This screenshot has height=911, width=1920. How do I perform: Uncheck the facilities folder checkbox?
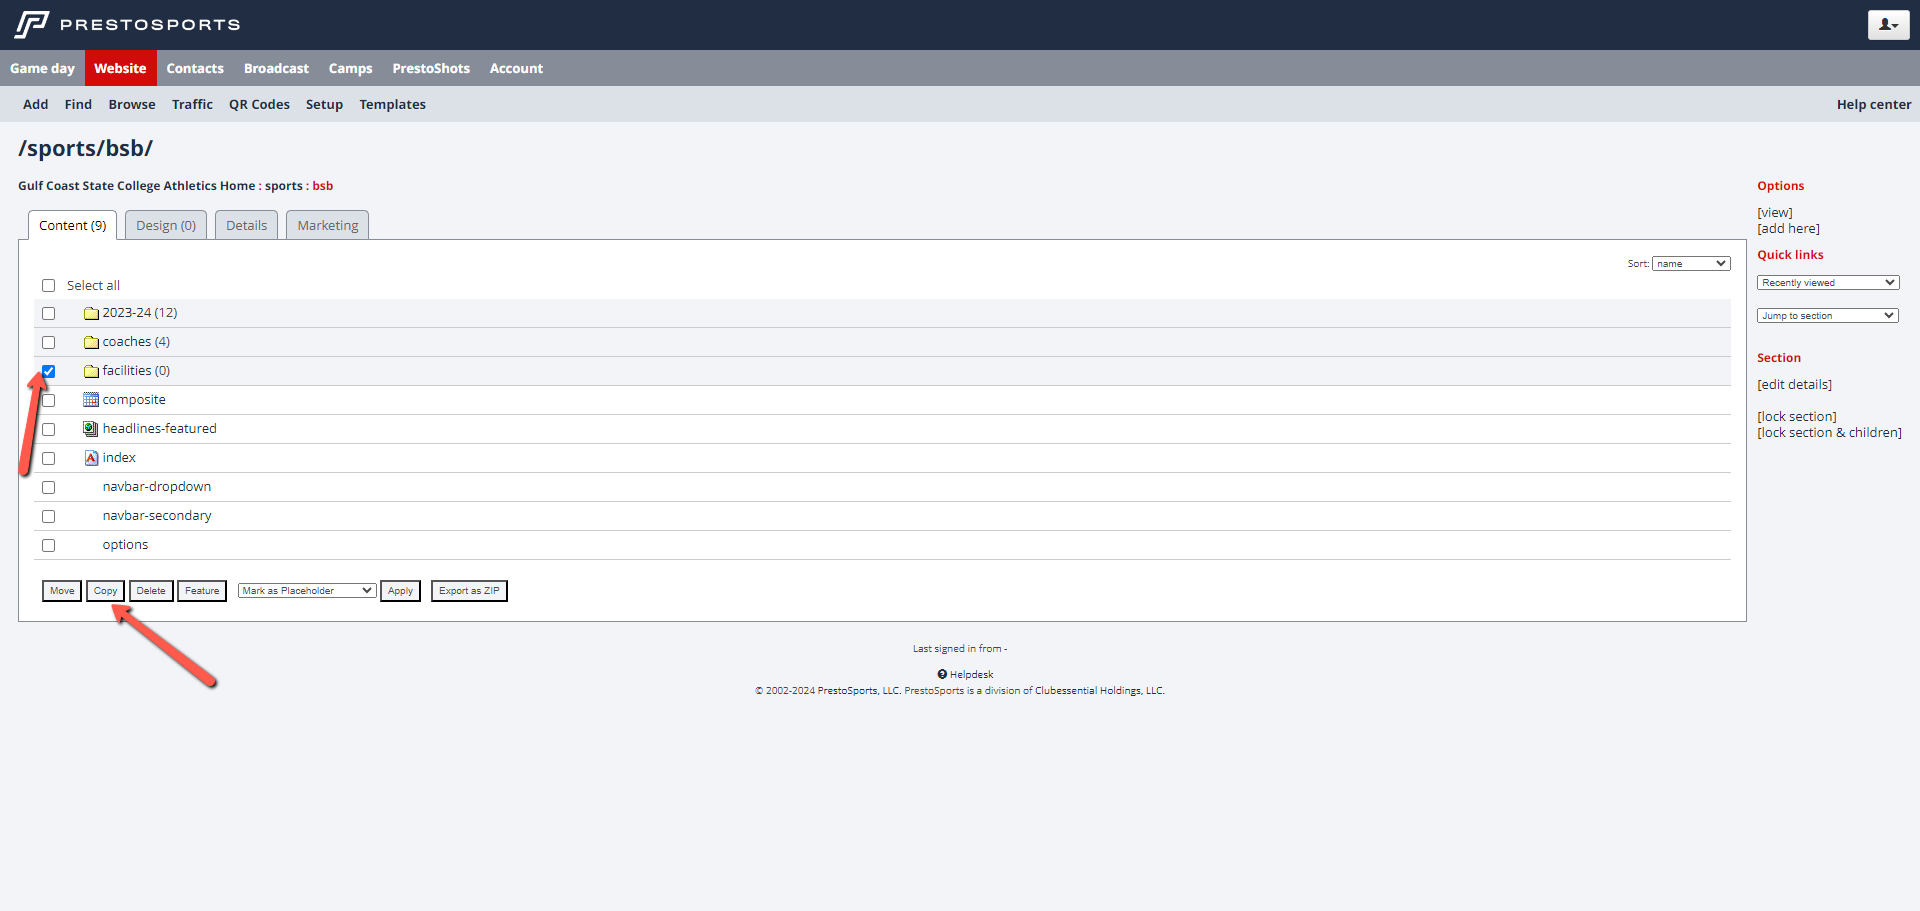click(x=48, y=372)
